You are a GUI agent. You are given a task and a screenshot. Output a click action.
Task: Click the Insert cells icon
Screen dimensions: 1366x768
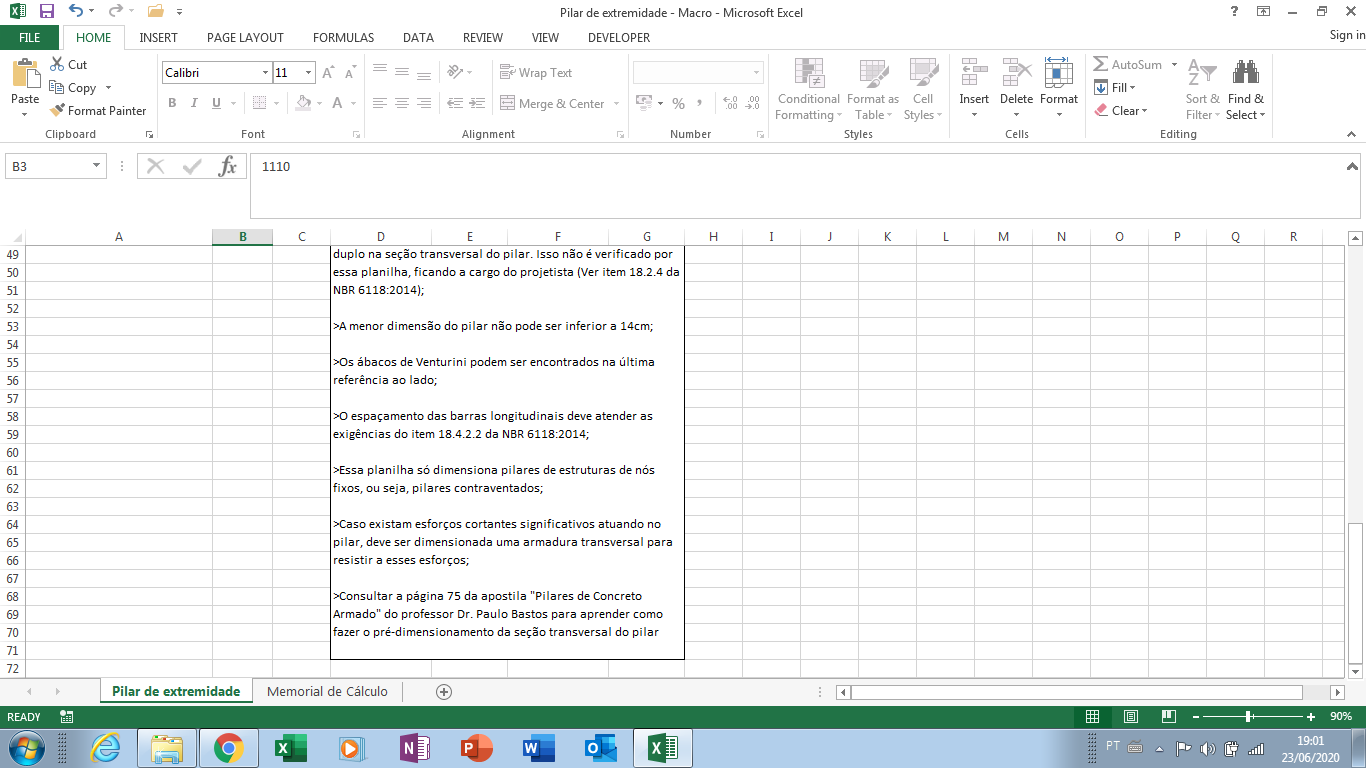click(974, 73)
